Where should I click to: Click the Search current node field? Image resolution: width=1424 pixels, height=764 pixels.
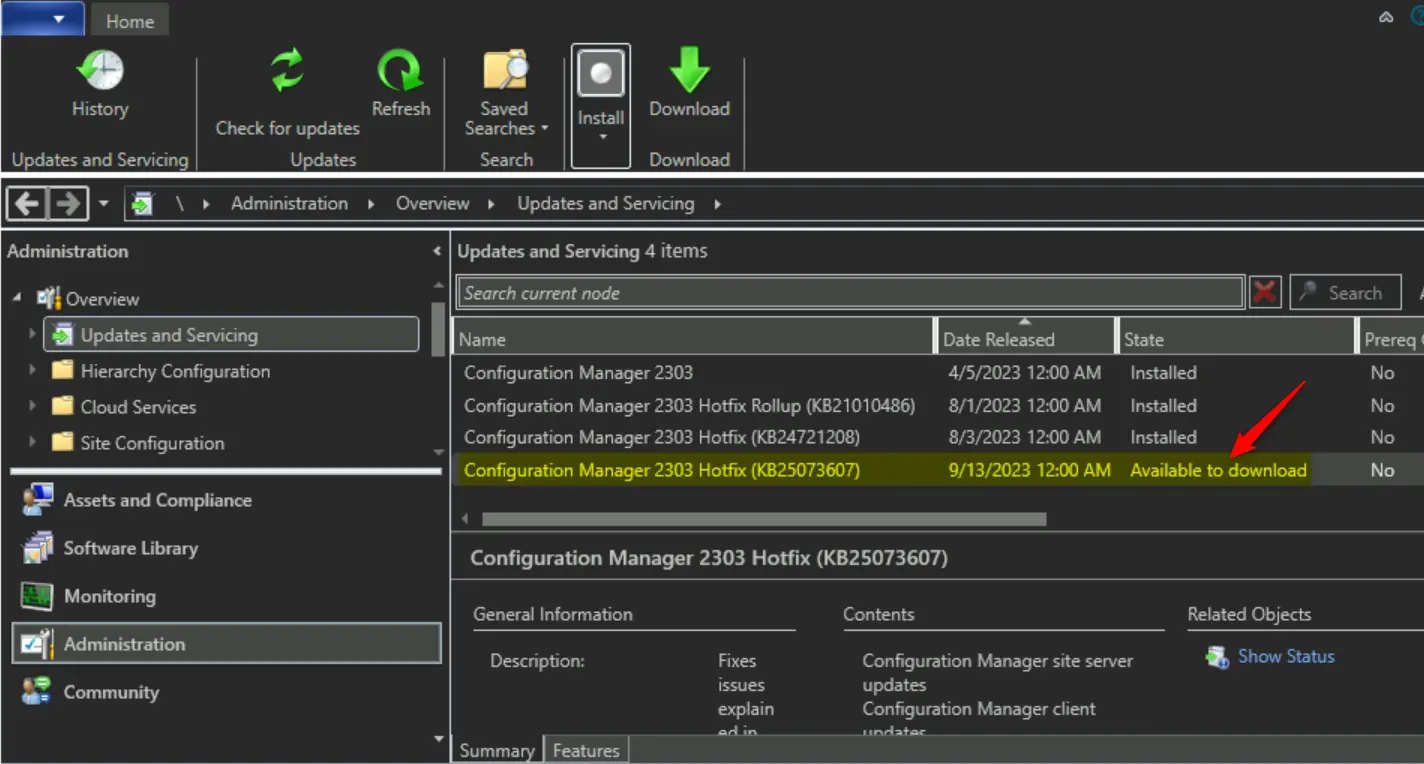(x=851, y=293)
